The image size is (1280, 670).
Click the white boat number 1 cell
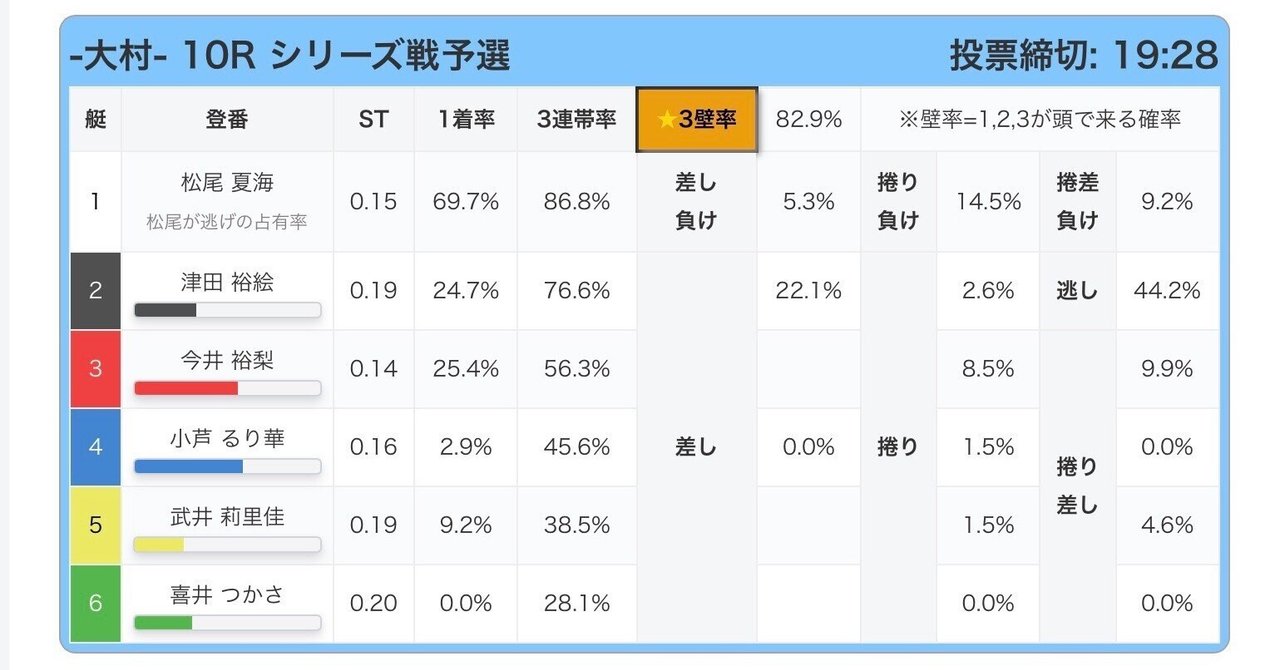tap(96, 201)
